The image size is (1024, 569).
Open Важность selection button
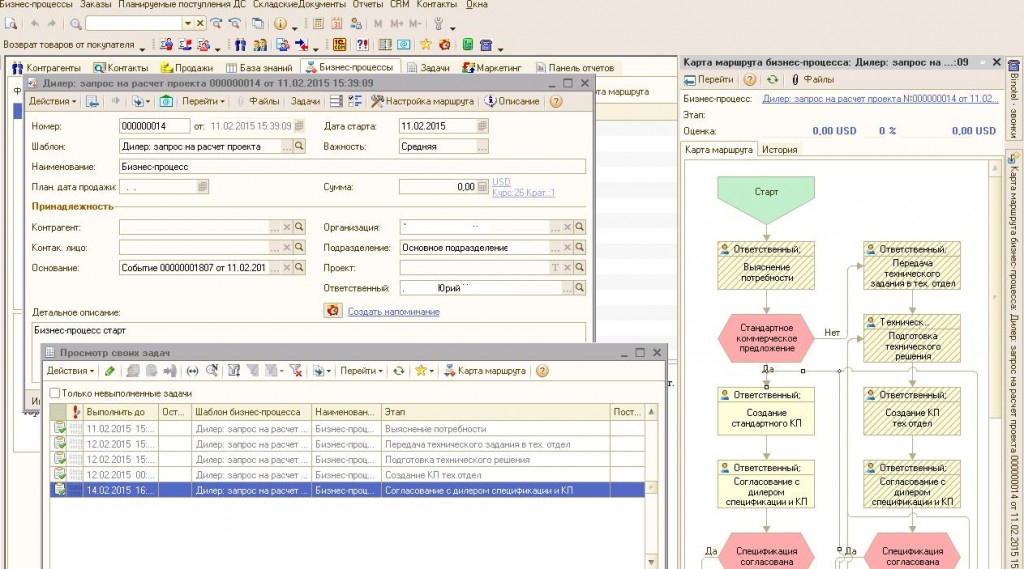click(x=482, y=147)
